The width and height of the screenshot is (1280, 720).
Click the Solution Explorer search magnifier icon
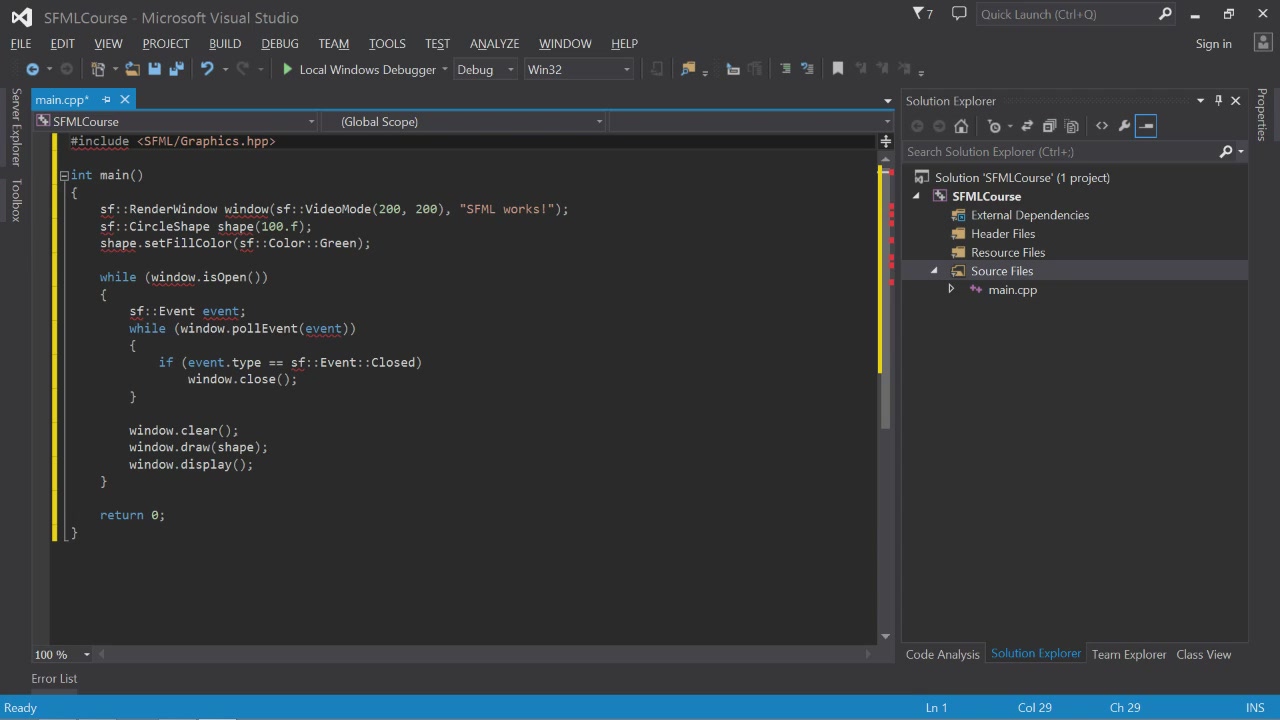(1226, 152)
